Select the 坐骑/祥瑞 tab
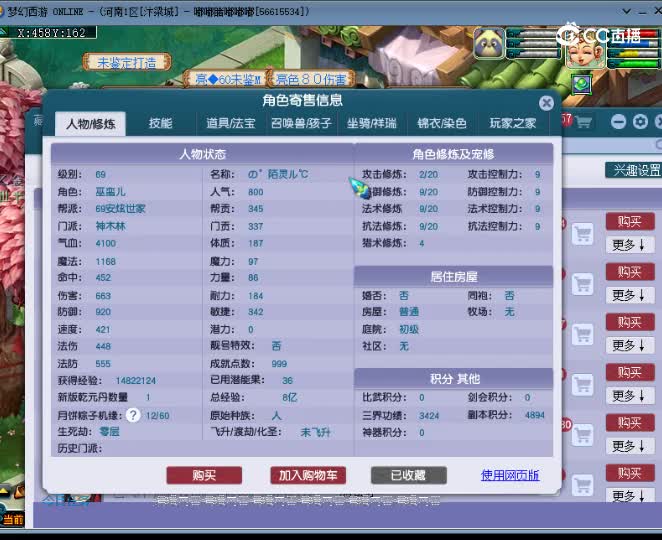662x540 pixels. [x=372, y=123]
